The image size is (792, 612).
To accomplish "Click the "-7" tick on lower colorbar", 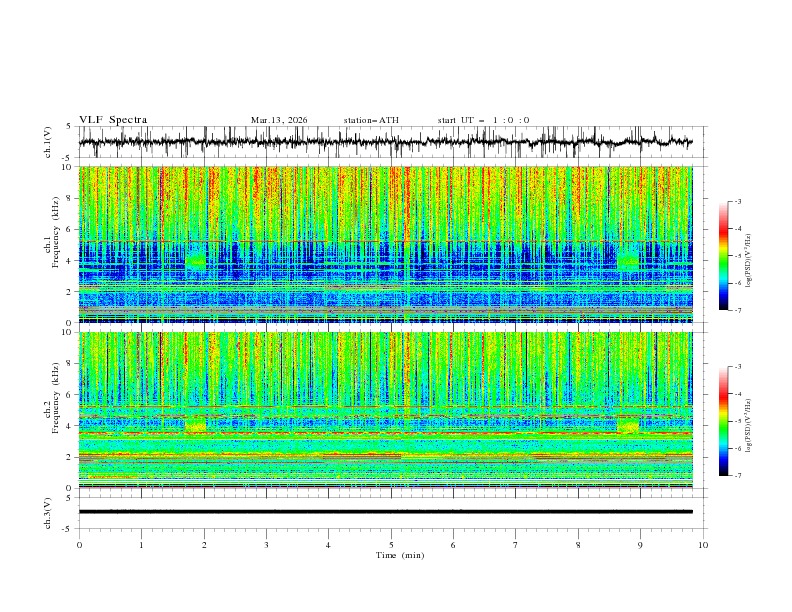I will (737, 476).
